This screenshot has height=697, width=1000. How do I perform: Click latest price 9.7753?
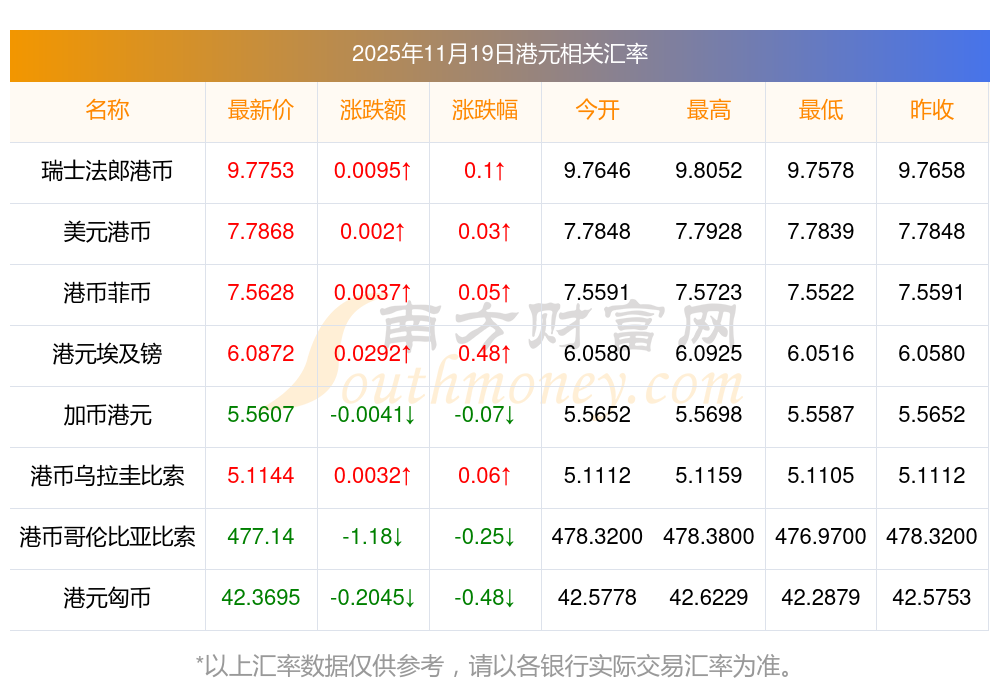tap(261, 170)
